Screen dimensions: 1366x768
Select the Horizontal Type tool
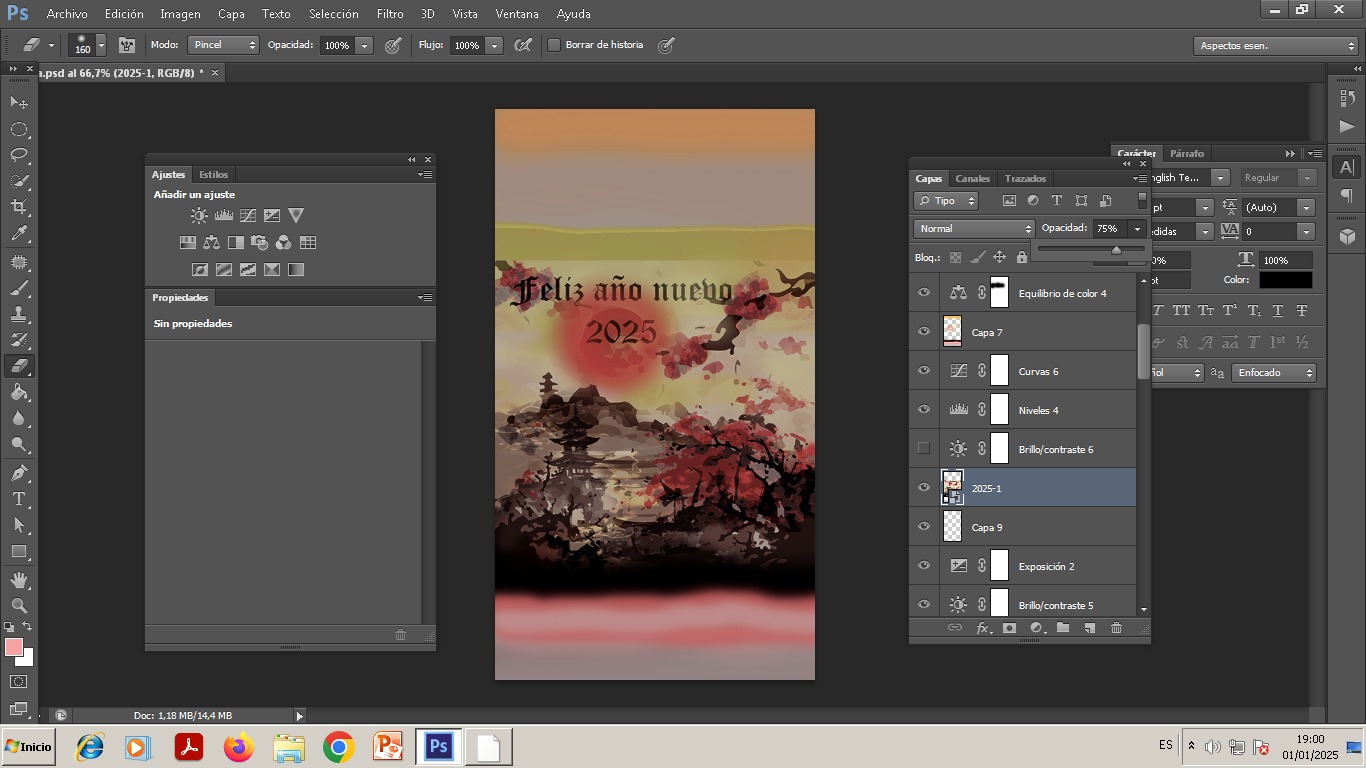pyautogui.click(x=19, y=499)
